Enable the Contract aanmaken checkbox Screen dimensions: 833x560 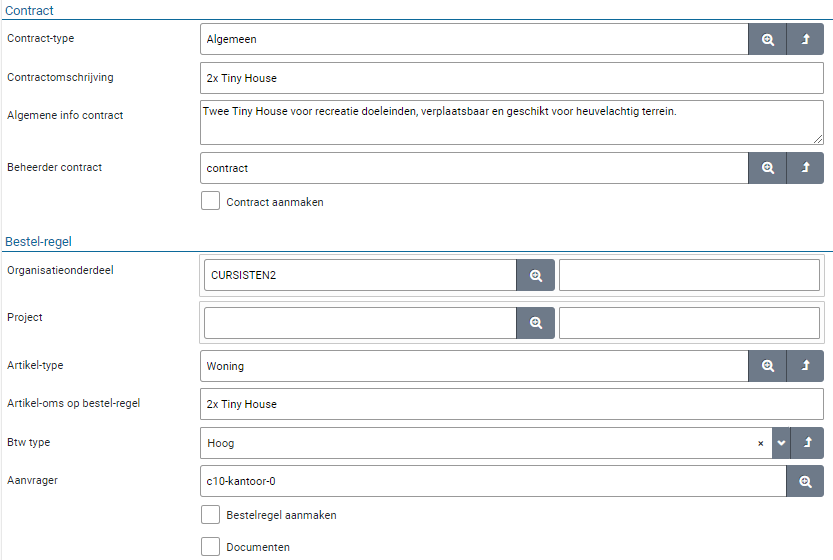pos(210,201)
